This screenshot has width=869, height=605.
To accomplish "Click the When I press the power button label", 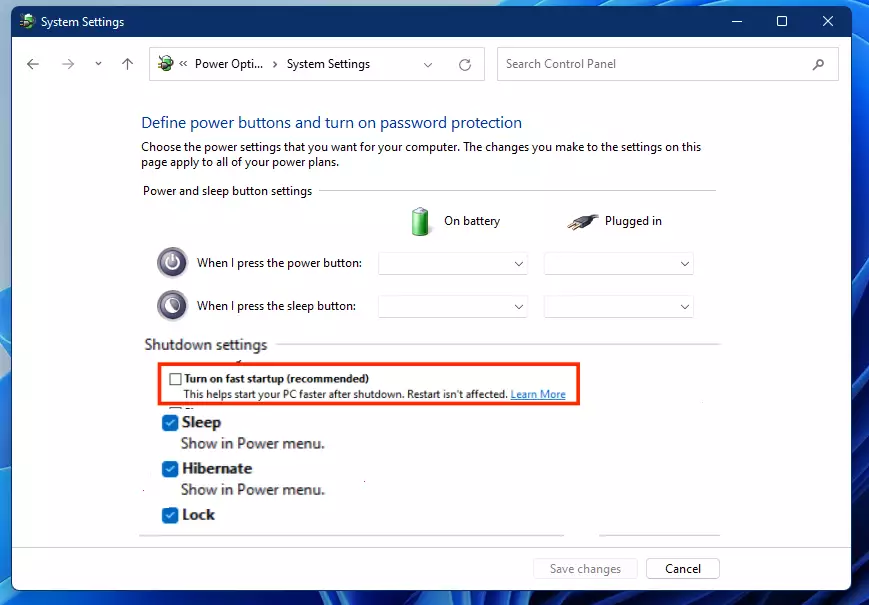I will point(279,263).
